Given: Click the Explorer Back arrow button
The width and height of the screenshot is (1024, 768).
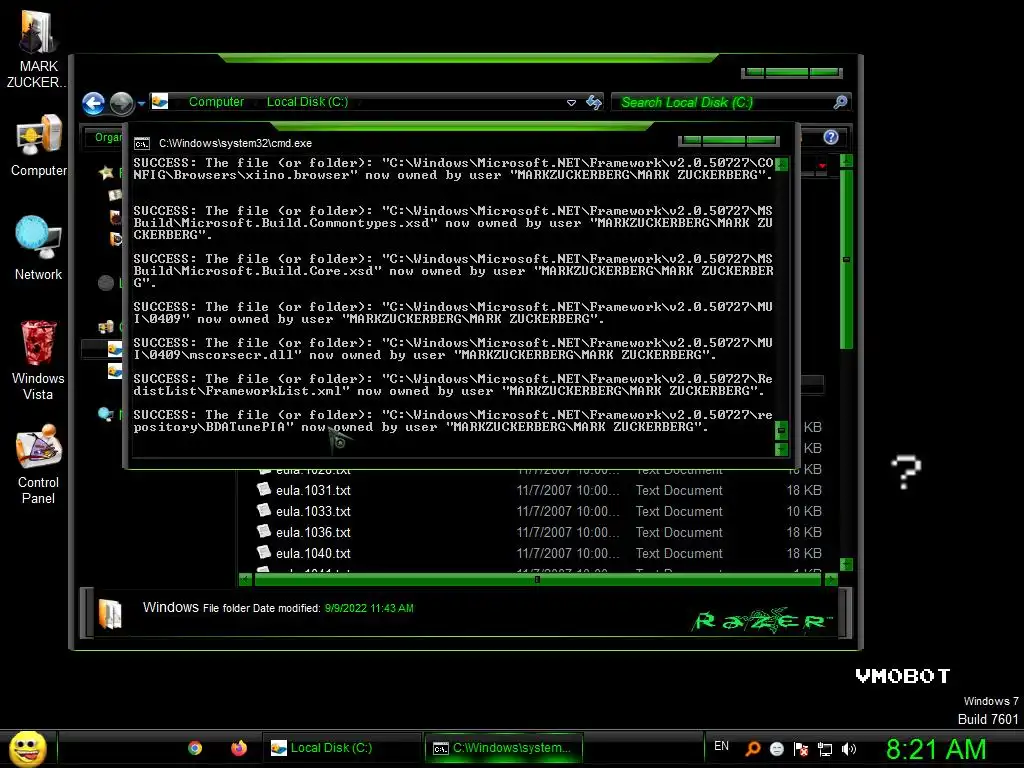Looking at the screenshot, I should [93, 103].
